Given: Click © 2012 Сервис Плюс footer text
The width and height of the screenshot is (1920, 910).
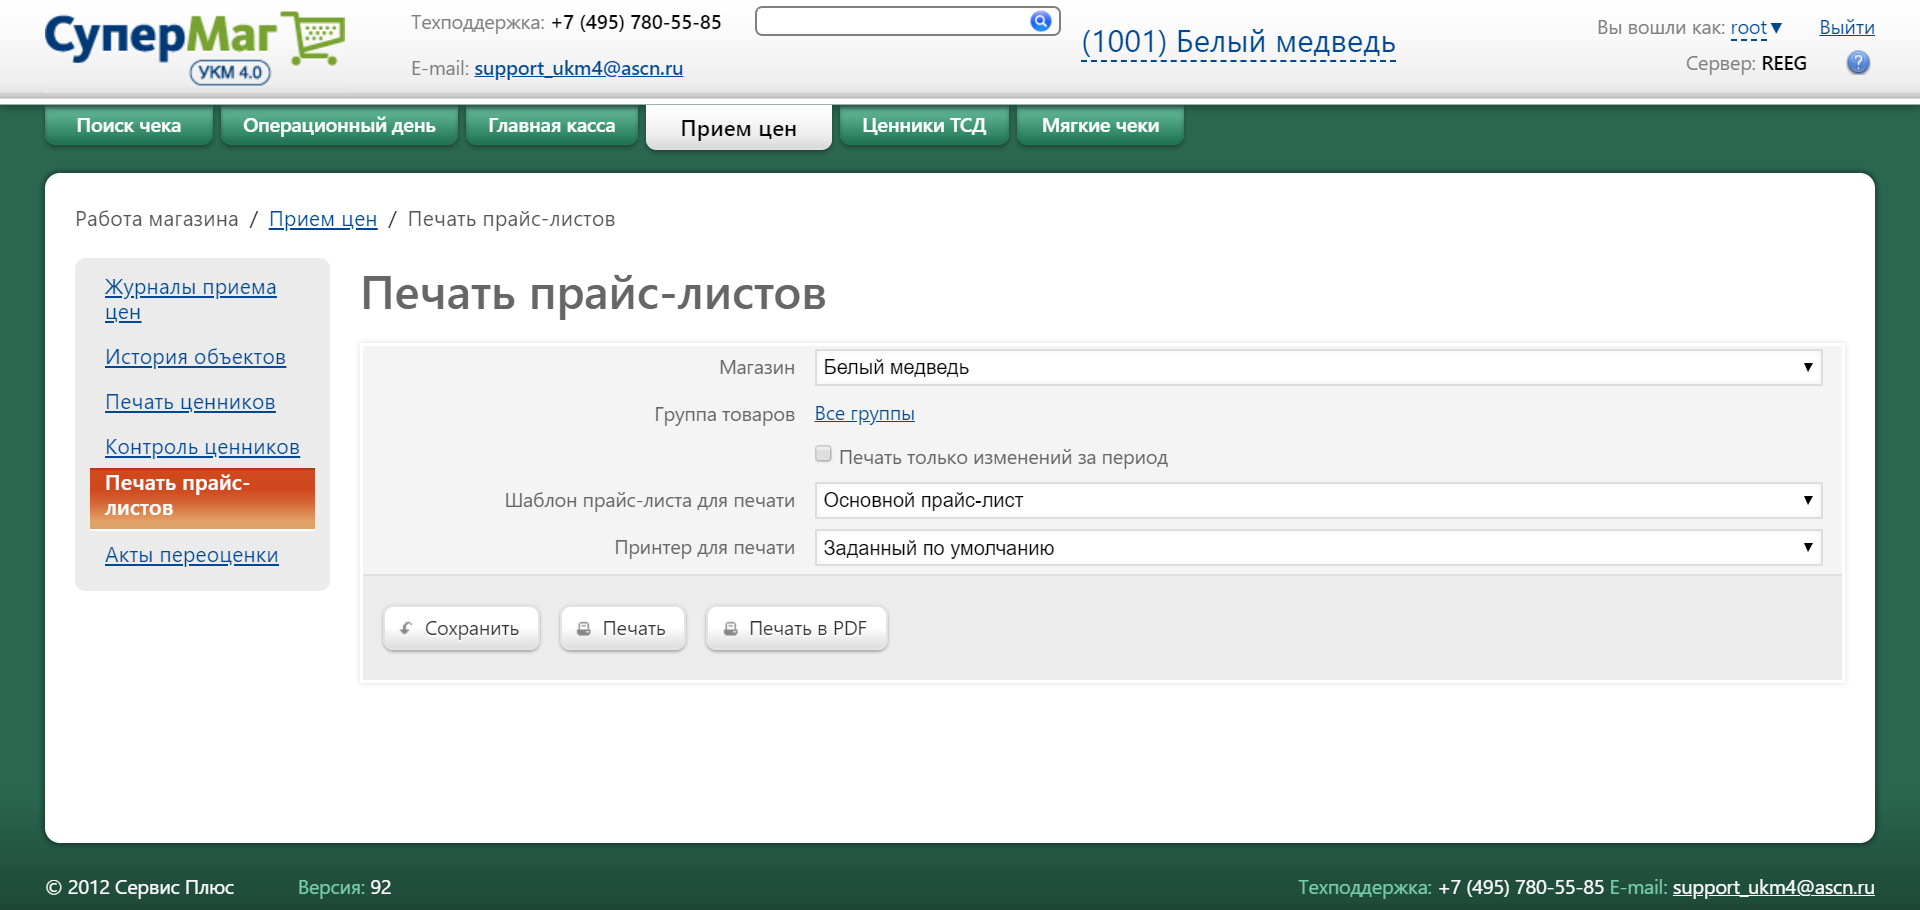Looking at the screenshot, I should click(140, 887).
